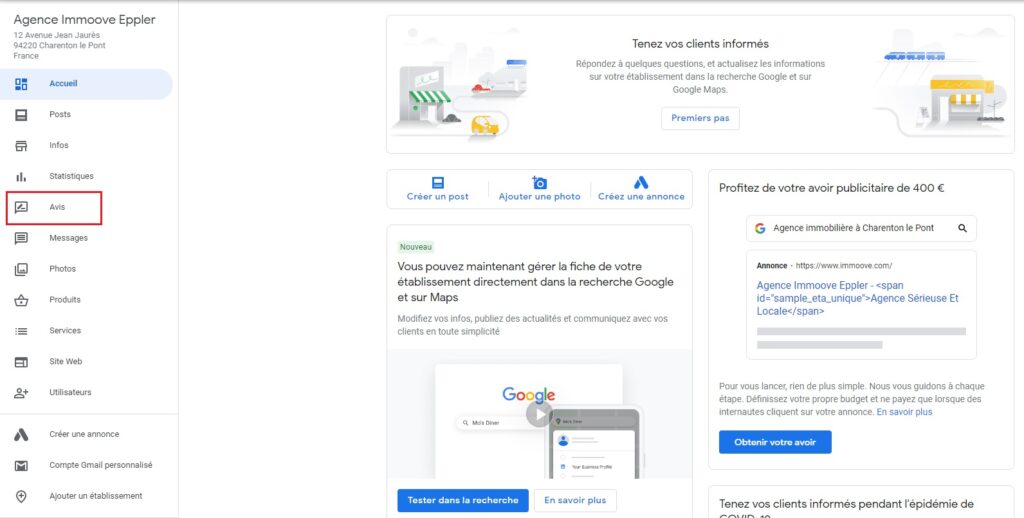Click the Ajouter une photo camera icon

click(x=539, y=183)
